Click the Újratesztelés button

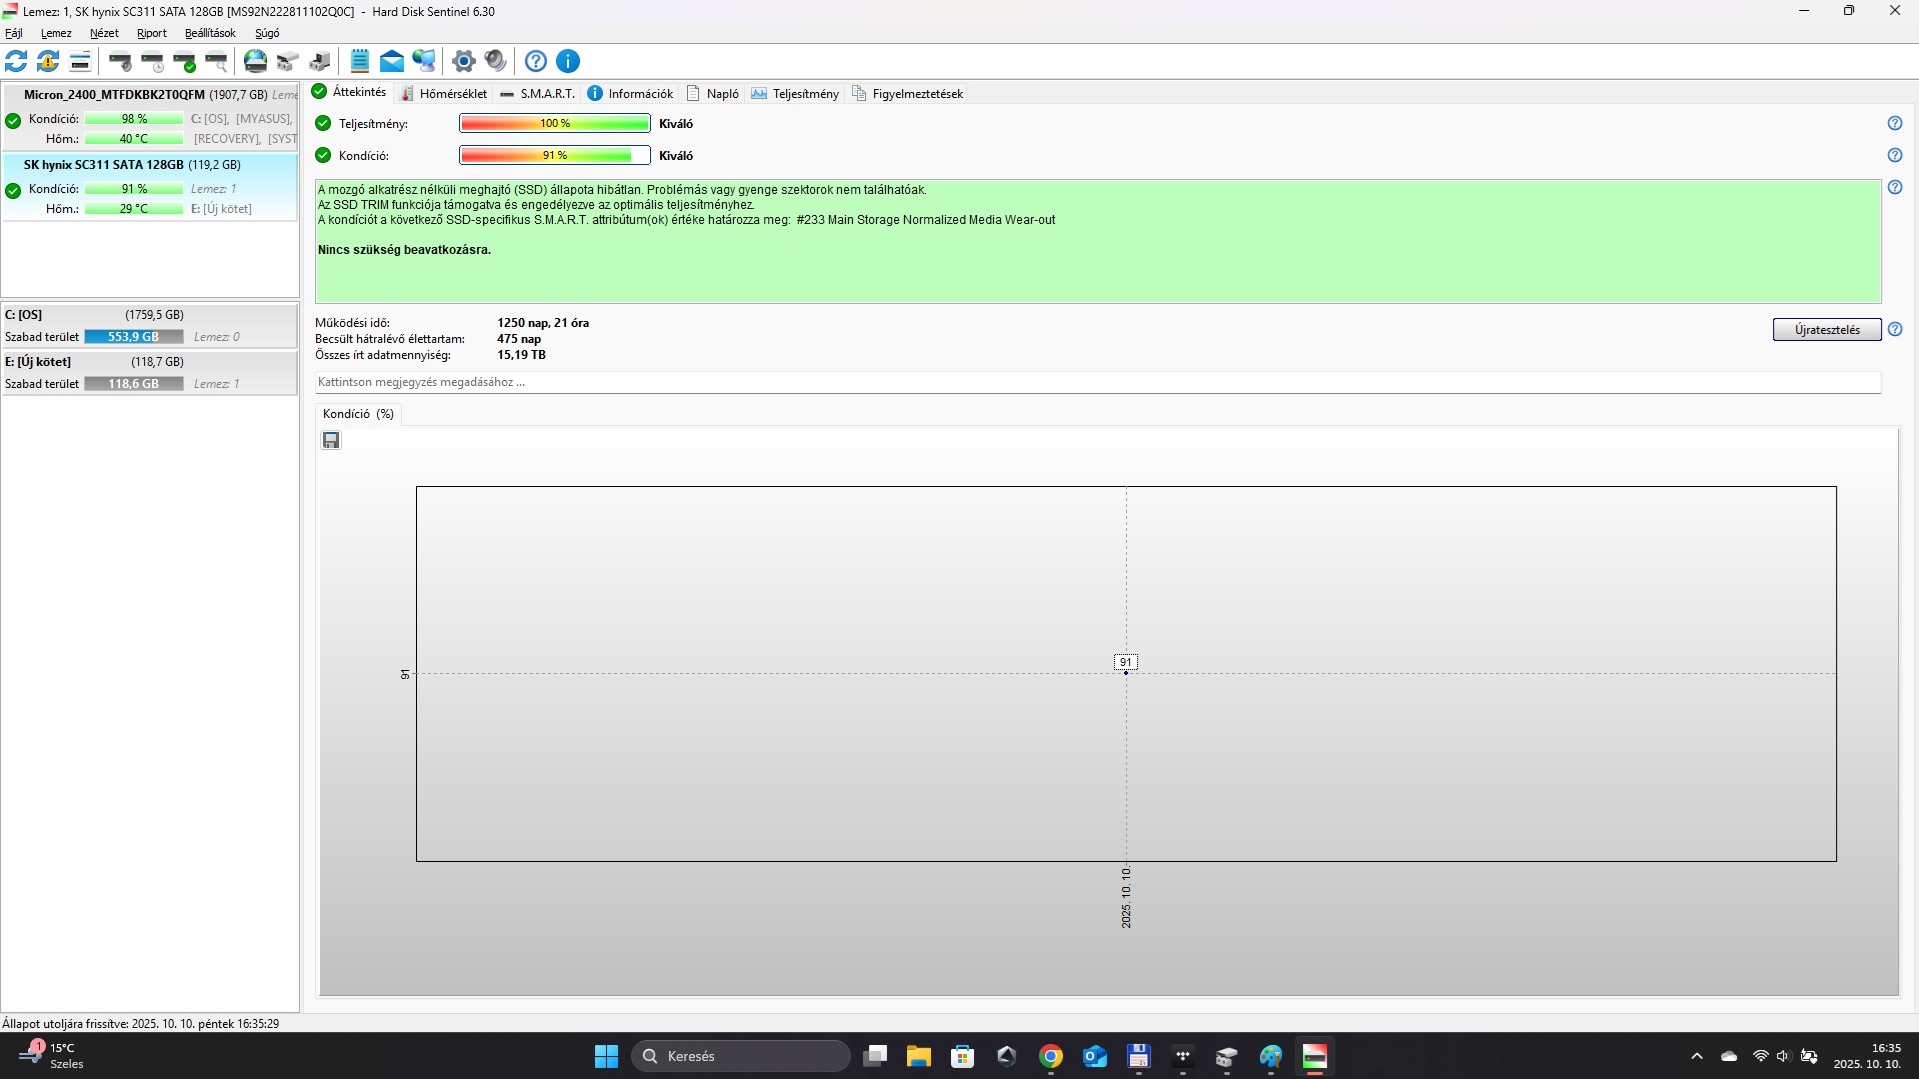click(1827, 330)
